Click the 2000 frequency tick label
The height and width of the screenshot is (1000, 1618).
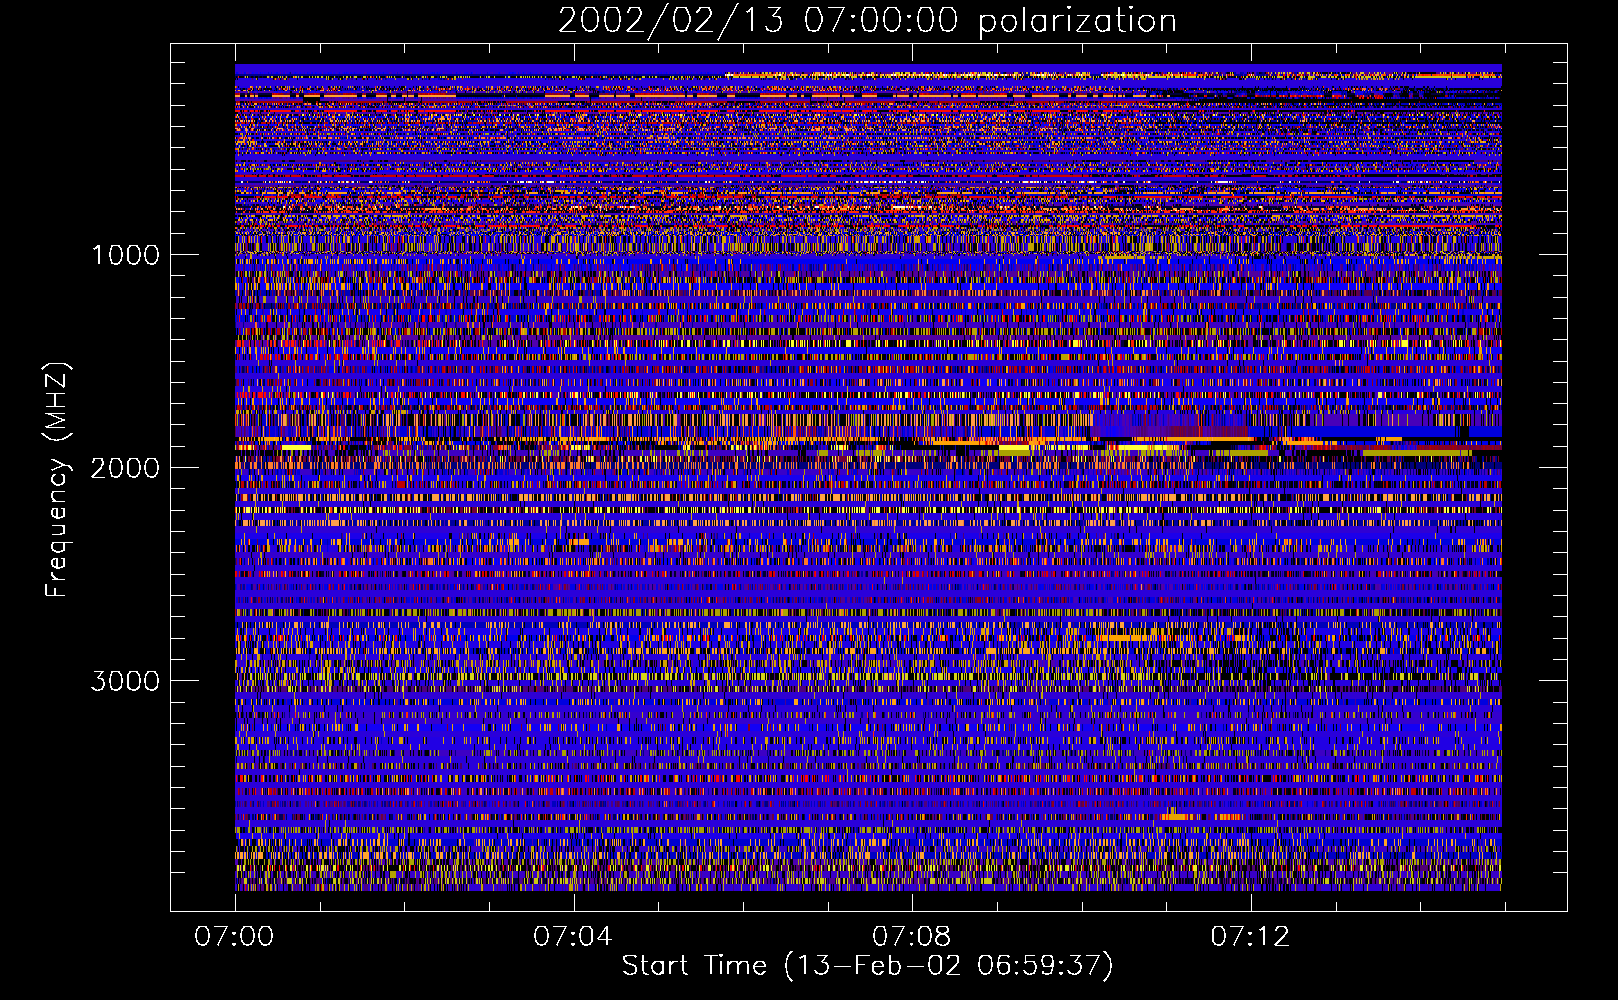(125, 468)
